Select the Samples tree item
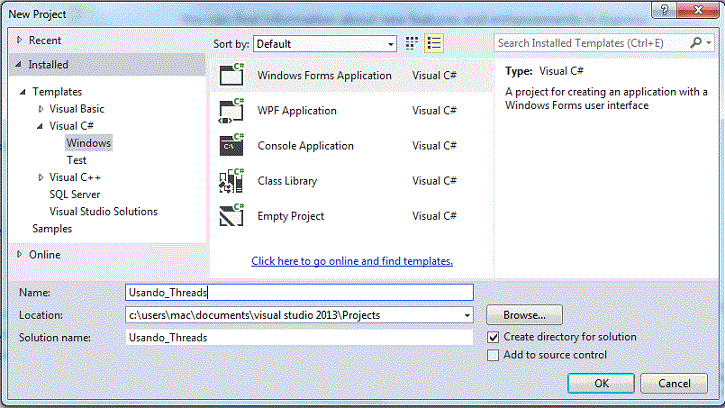725x408 pixels. tap(52, 229)
